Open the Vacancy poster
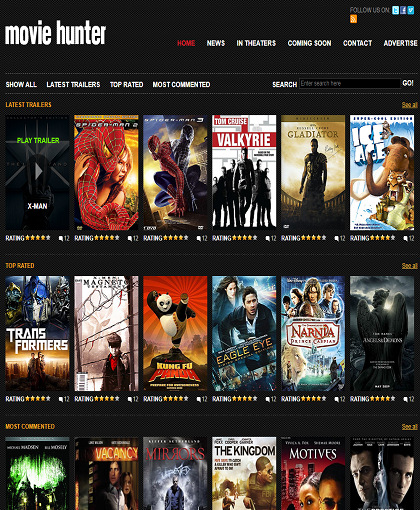 pos(106,473)
